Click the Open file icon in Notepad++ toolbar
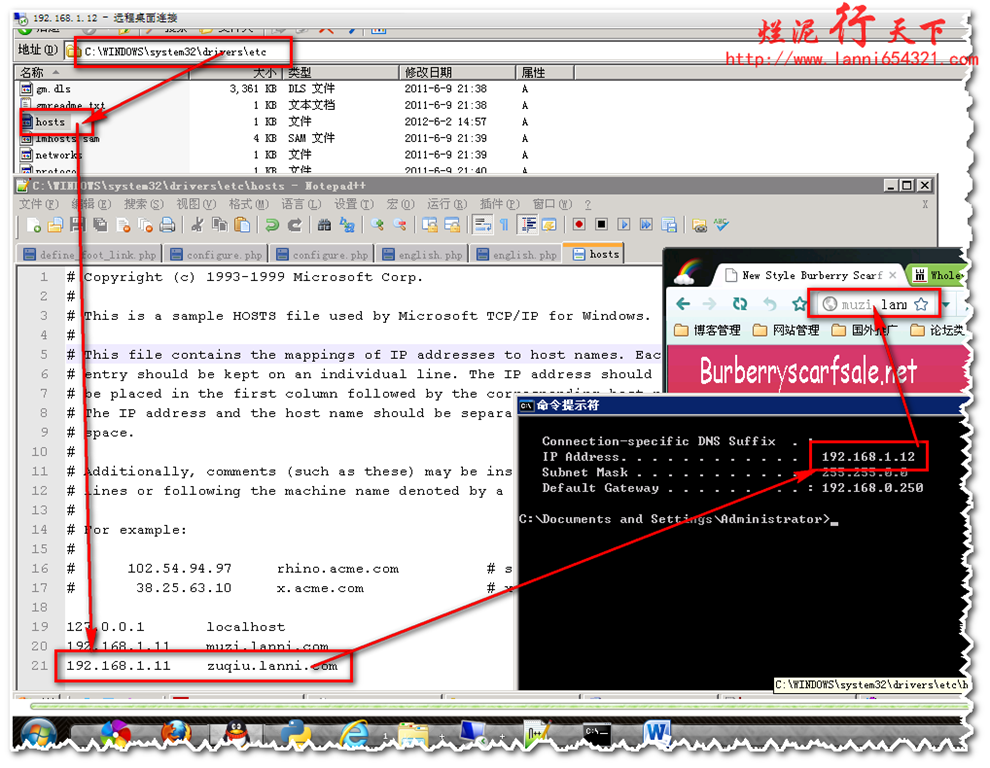This screenshot has width=990, height=768. [55, 225]
